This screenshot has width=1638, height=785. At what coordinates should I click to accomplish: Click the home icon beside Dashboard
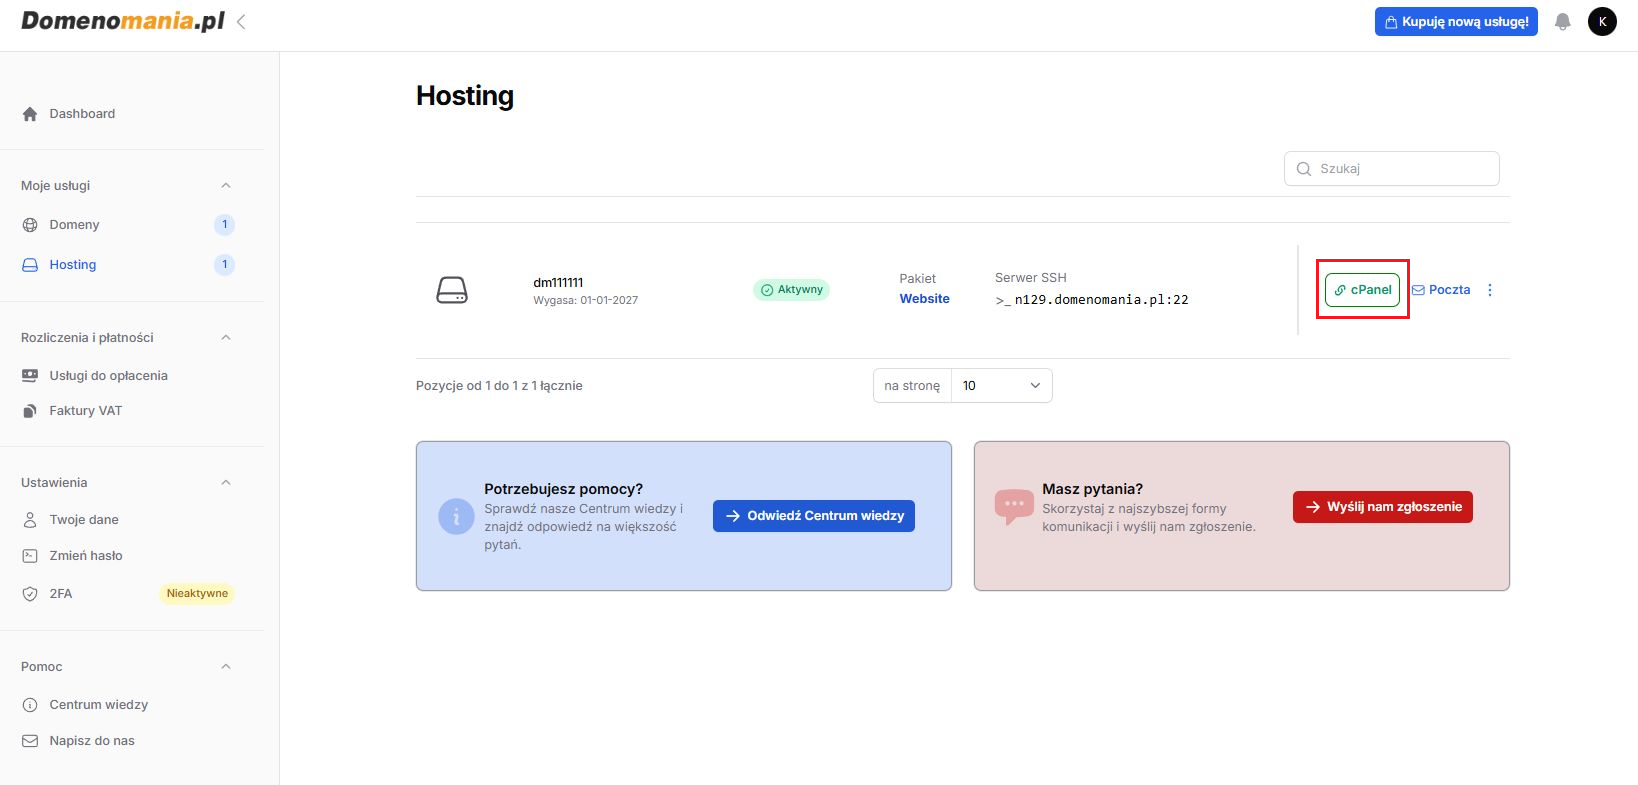click(30, 114)
